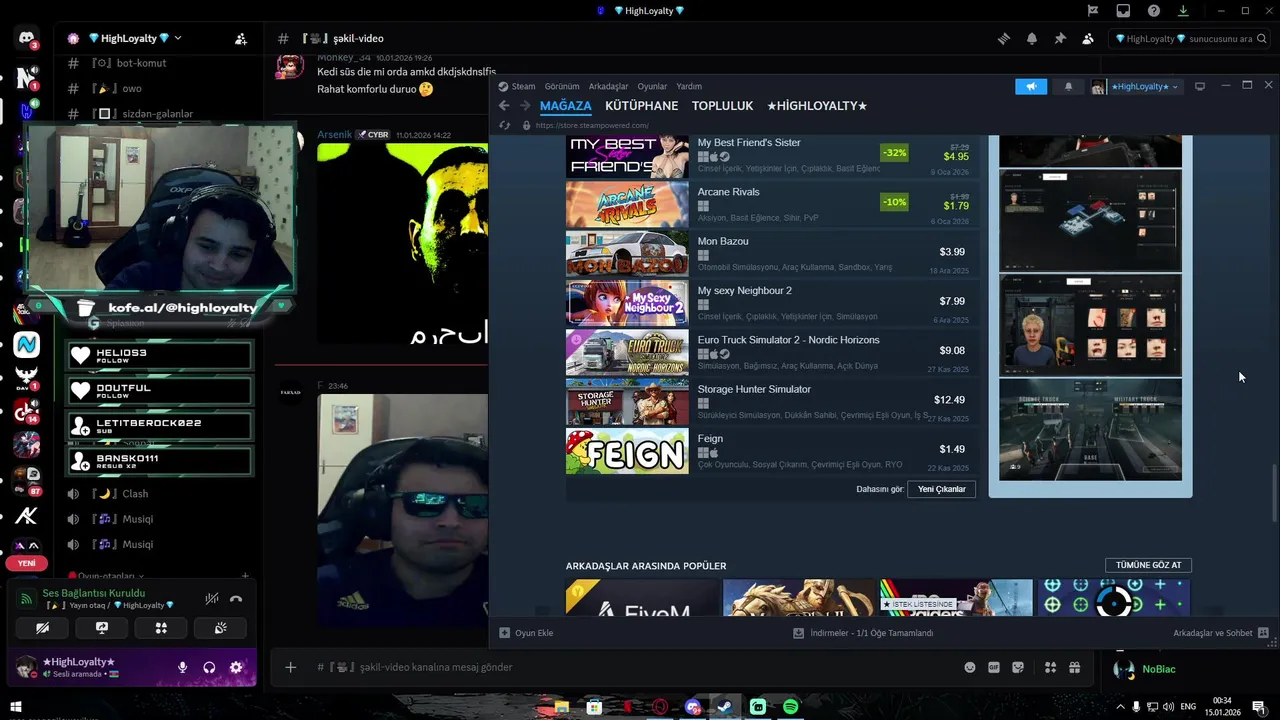Open Discord inbox icon in title bar
1280x720 pixels.
point(1123,11)
